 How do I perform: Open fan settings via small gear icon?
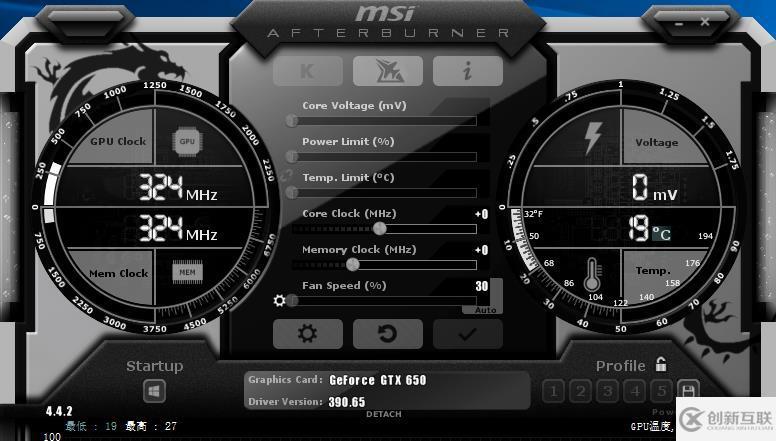coord(279,300)
